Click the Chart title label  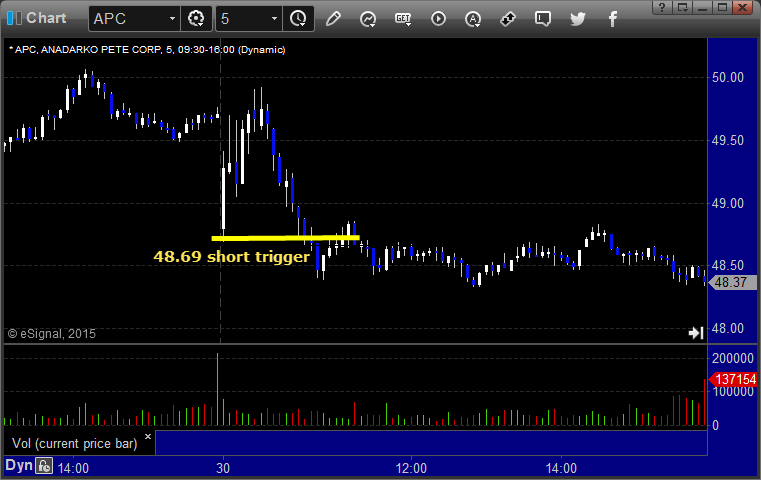(46, 18)
